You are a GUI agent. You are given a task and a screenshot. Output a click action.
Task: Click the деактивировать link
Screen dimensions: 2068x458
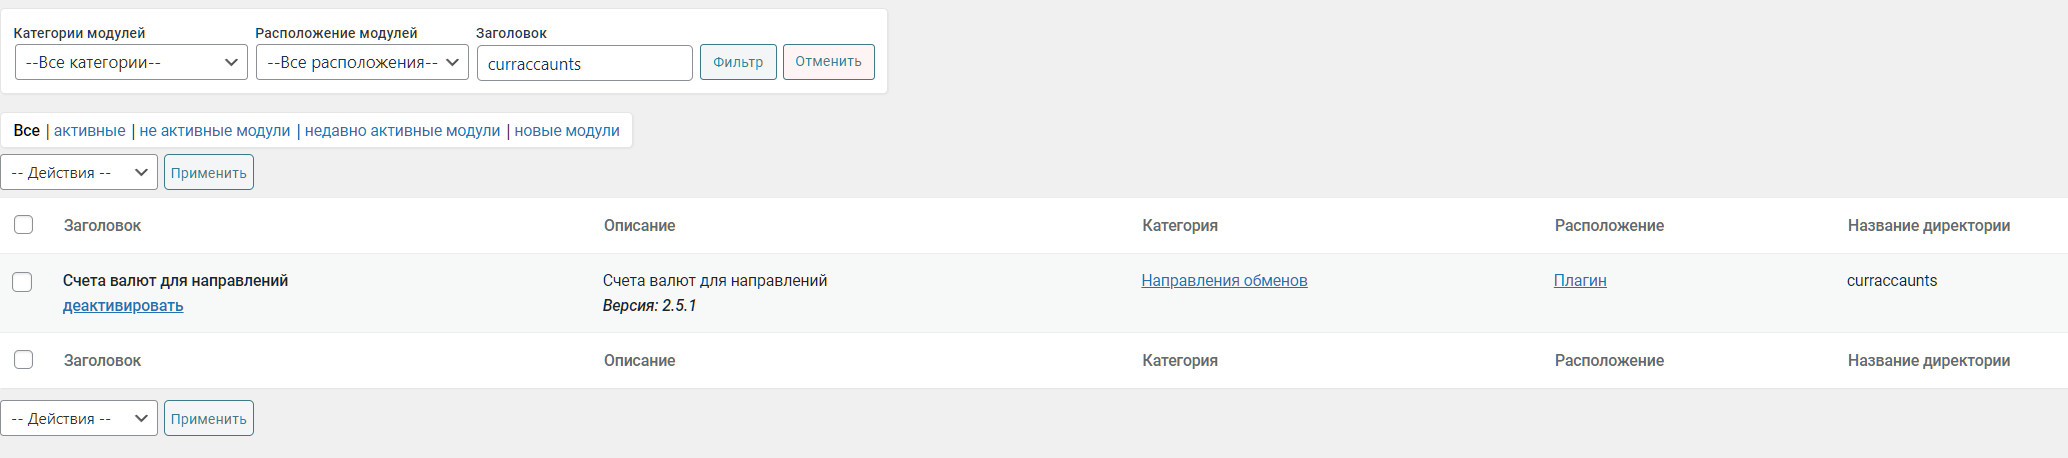(x=123, y=306)
